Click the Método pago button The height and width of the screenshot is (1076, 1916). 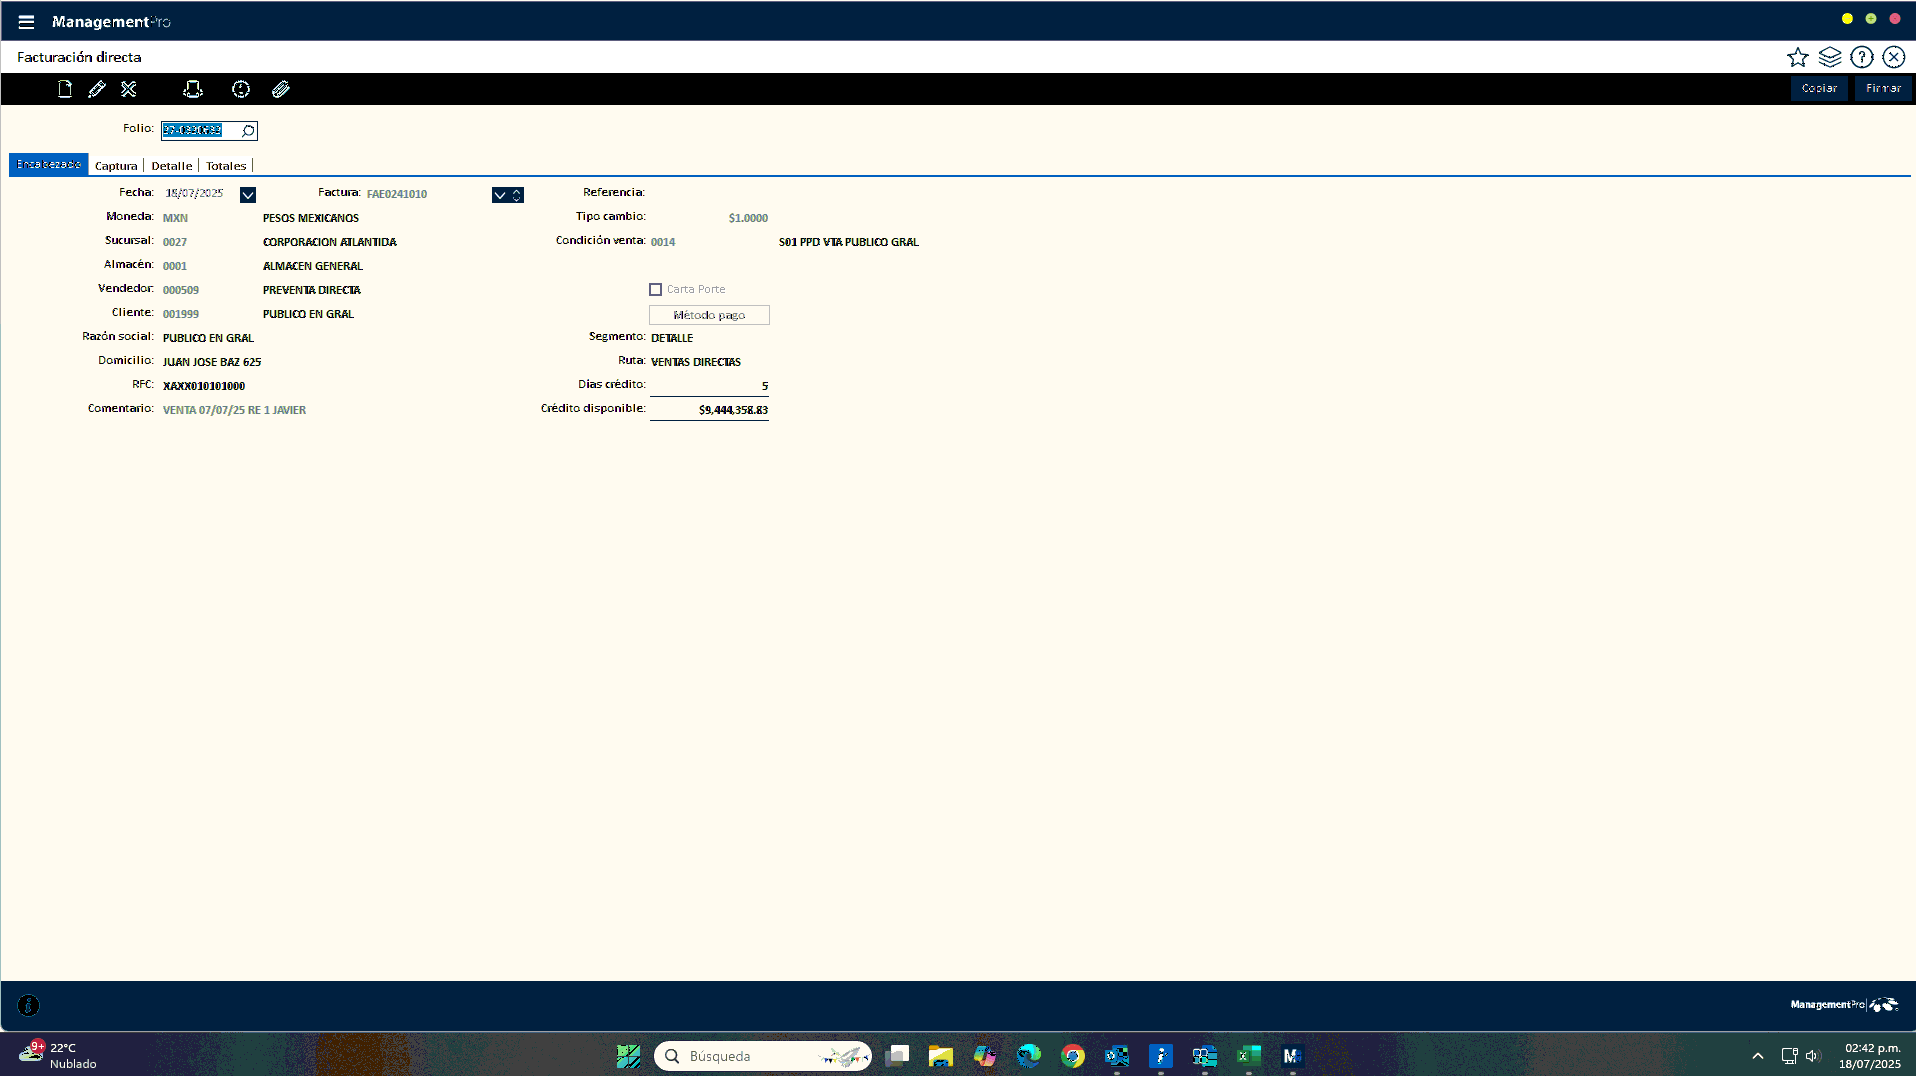pyautogui.click(x=709, y=315)
